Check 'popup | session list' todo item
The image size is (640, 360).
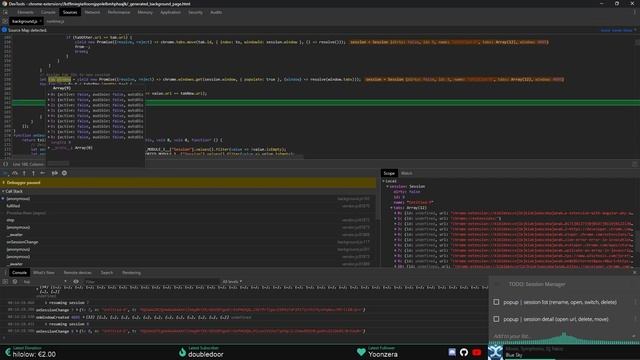(x=496, y=302)
